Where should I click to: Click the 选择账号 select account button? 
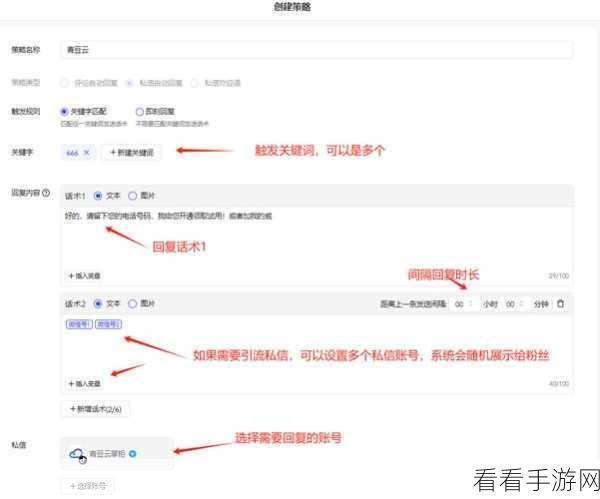[x=88, y=486]
